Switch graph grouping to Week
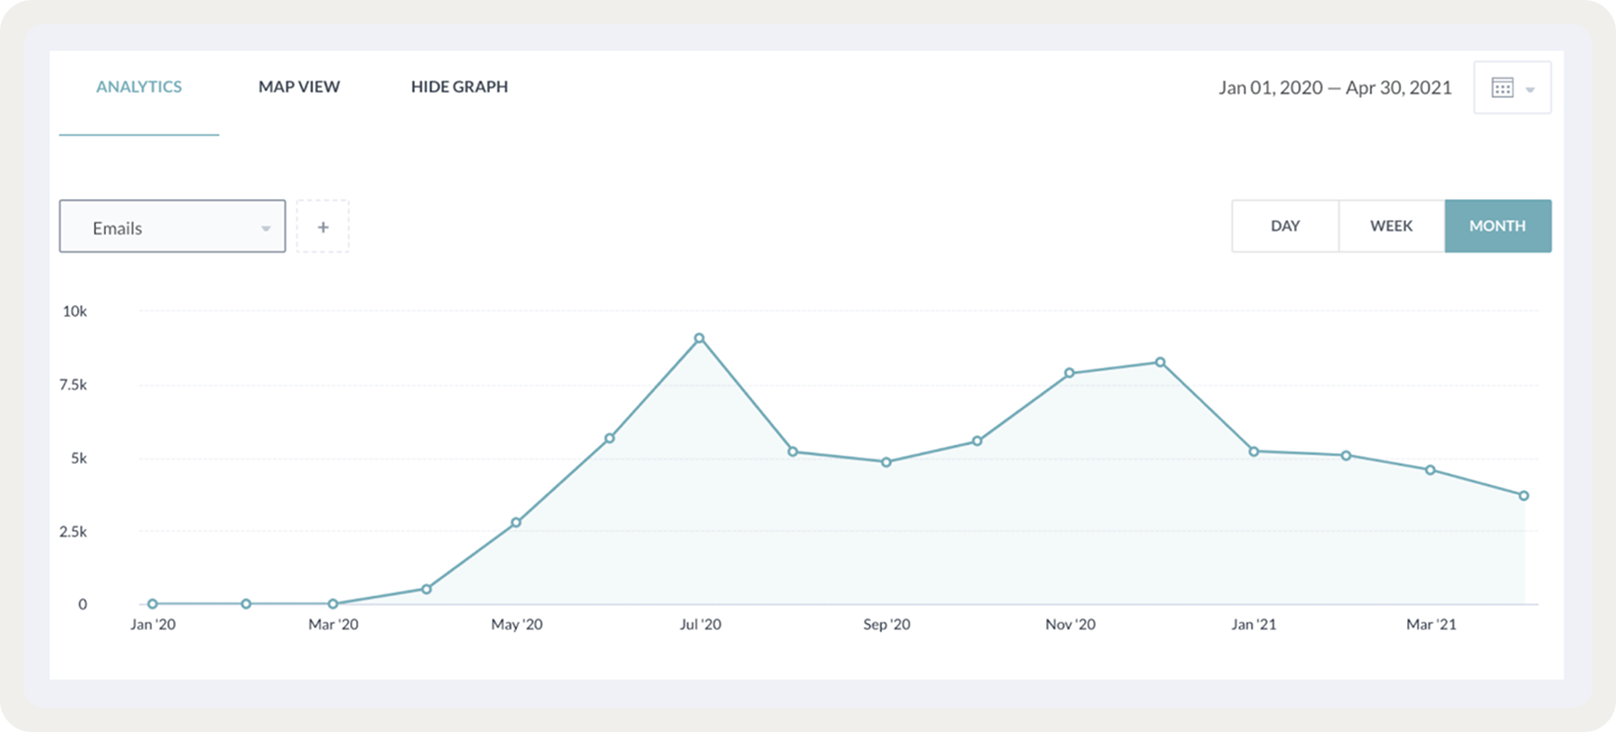The height and width of the screenshot is (732, 1616). point(1391,226)
